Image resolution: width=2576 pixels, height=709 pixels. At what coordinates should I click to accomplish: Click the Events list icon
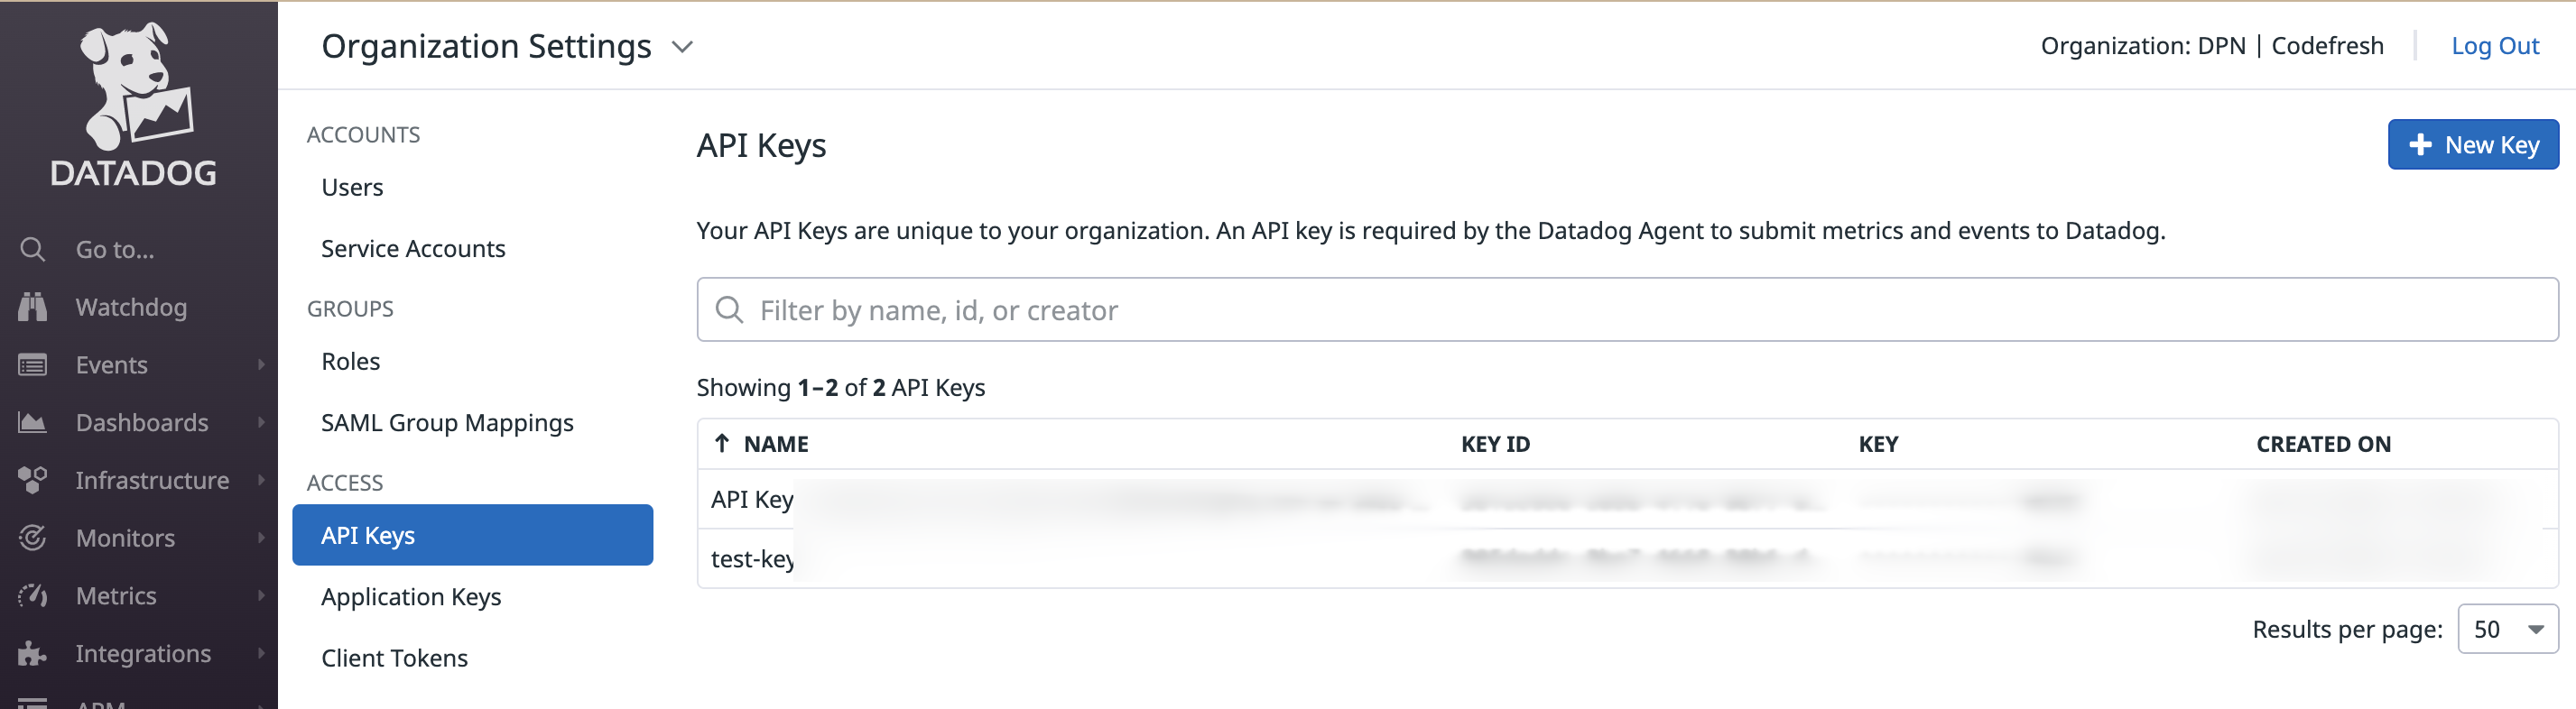pos(32,365)
